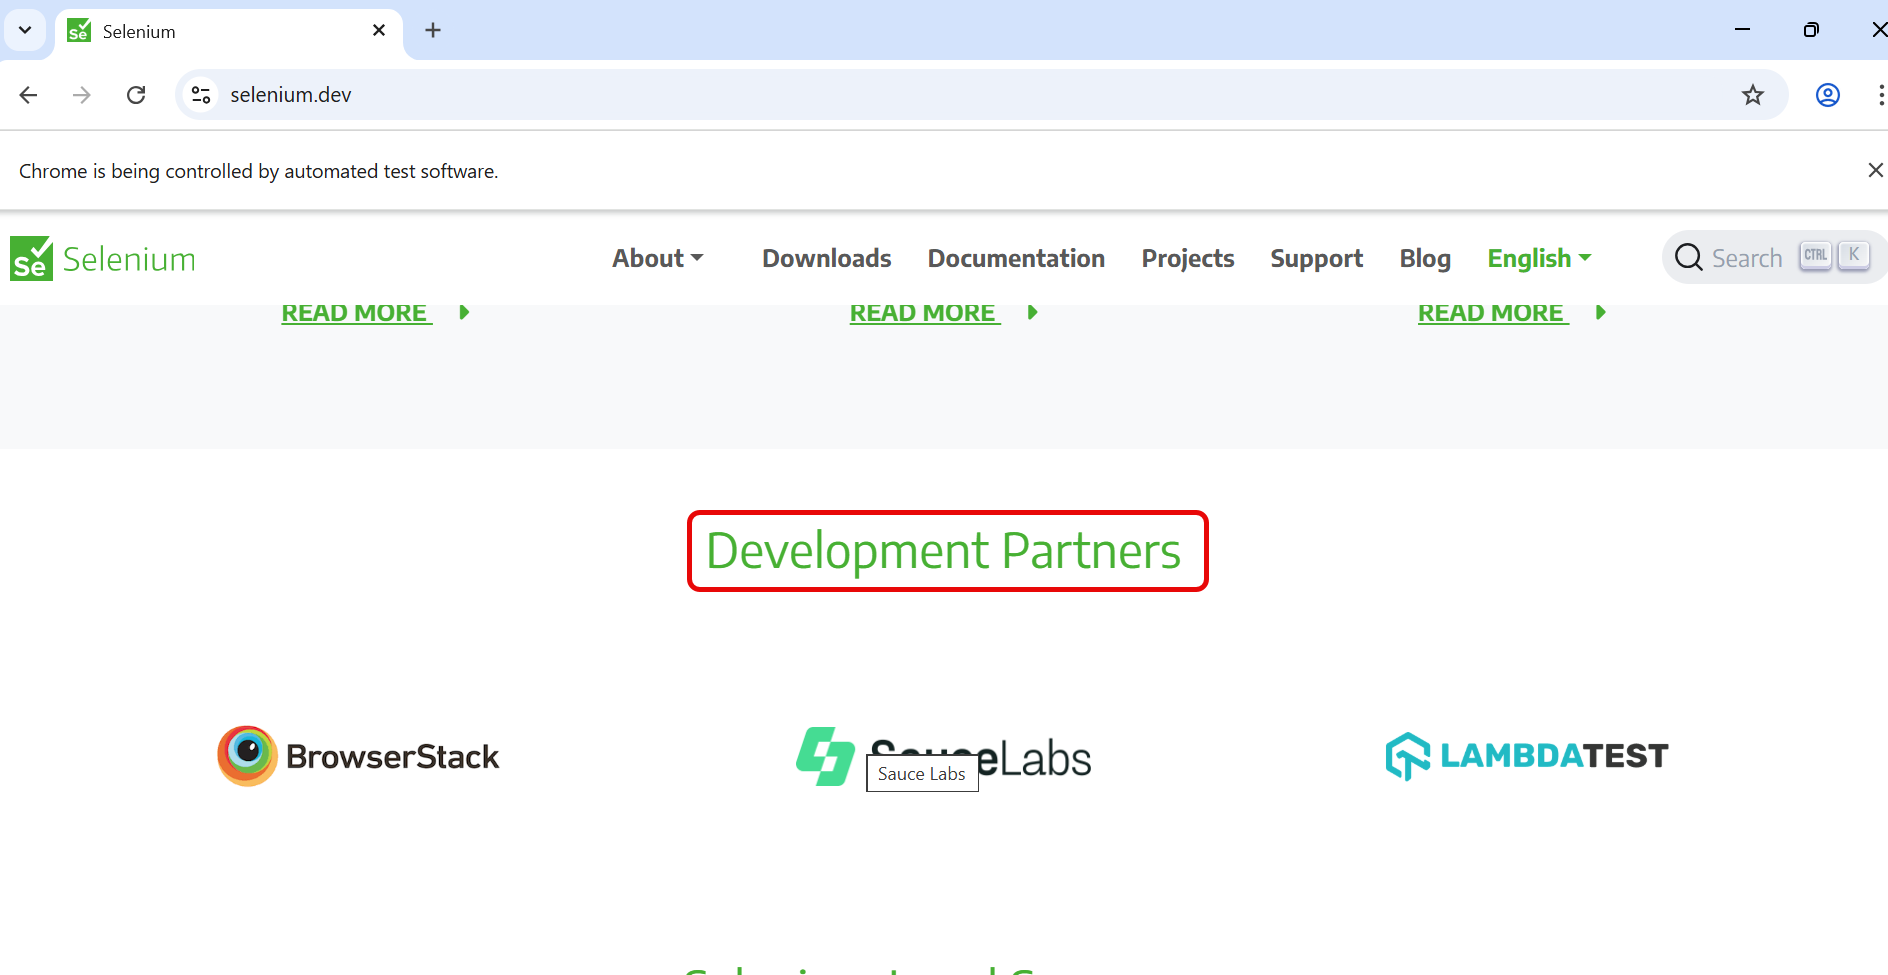This screenshot has height=975, width=1888.
Task: Click the Selenium logo to go home
Action: coord(100,258)
